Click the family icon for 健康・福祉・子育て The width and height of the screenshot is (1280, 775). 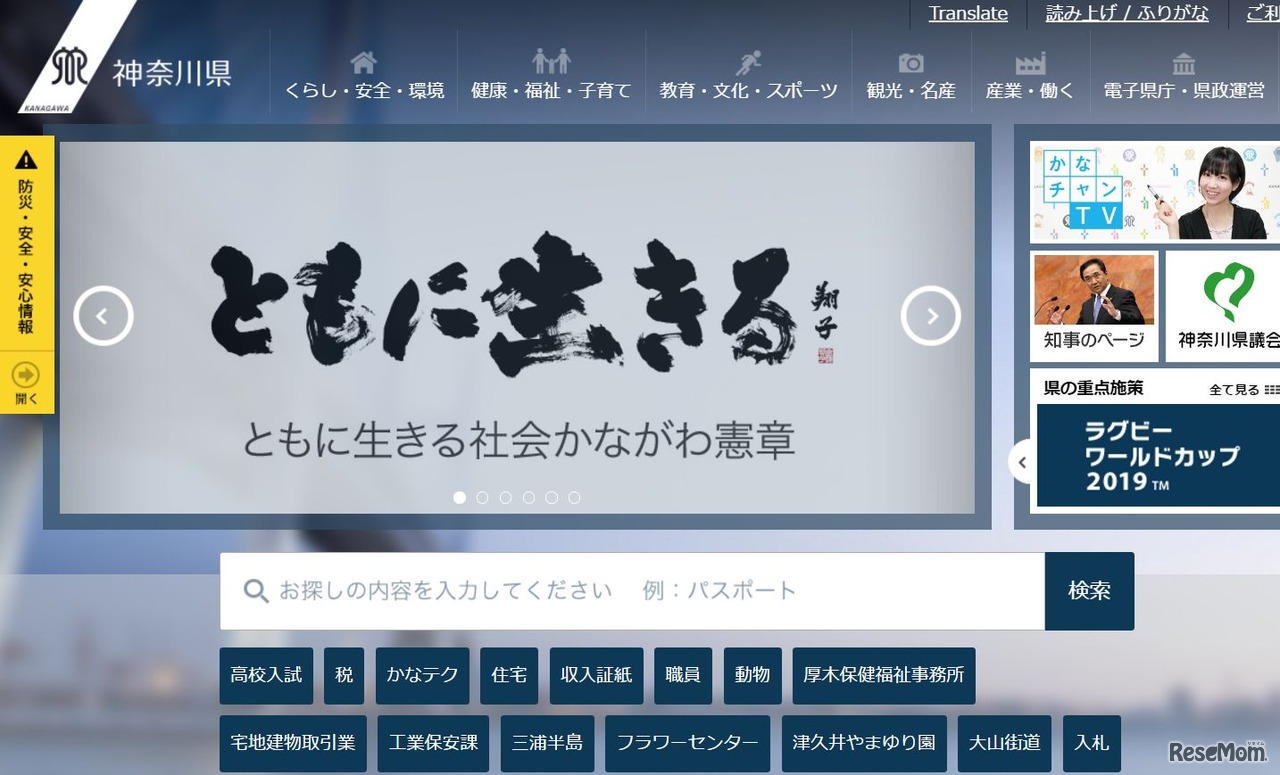click(x=551, y=61)
